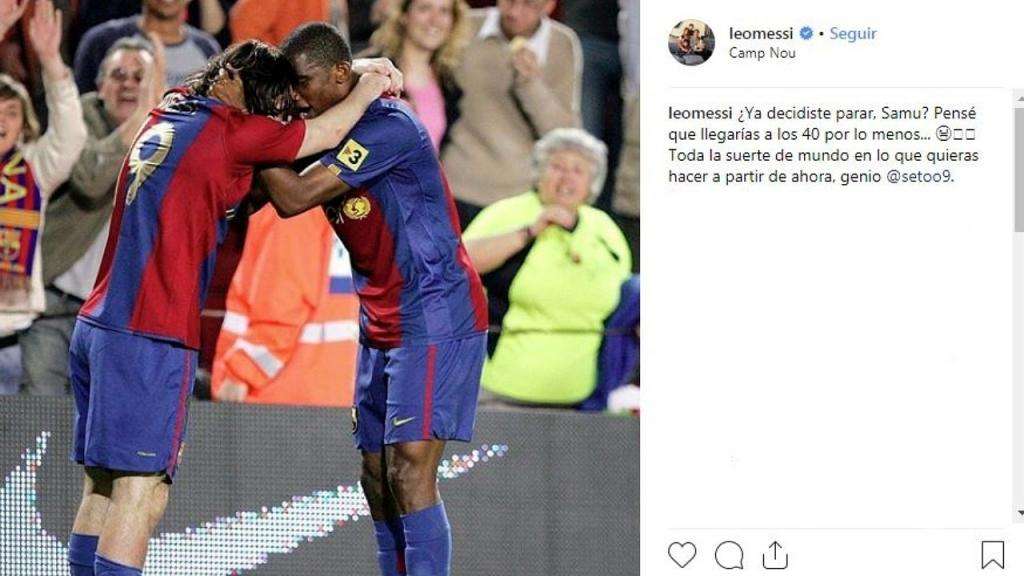Image resolution: width=1024 pixels, height=576 pixels.
Task: Click the post photo of two players
Action: tap(319, 288)
